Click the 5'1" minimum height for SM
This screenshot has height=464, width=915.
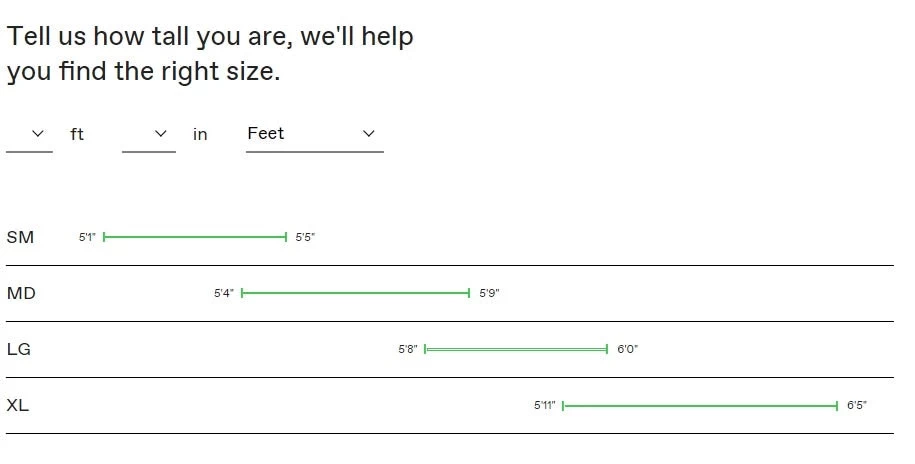tap(87, 237)
